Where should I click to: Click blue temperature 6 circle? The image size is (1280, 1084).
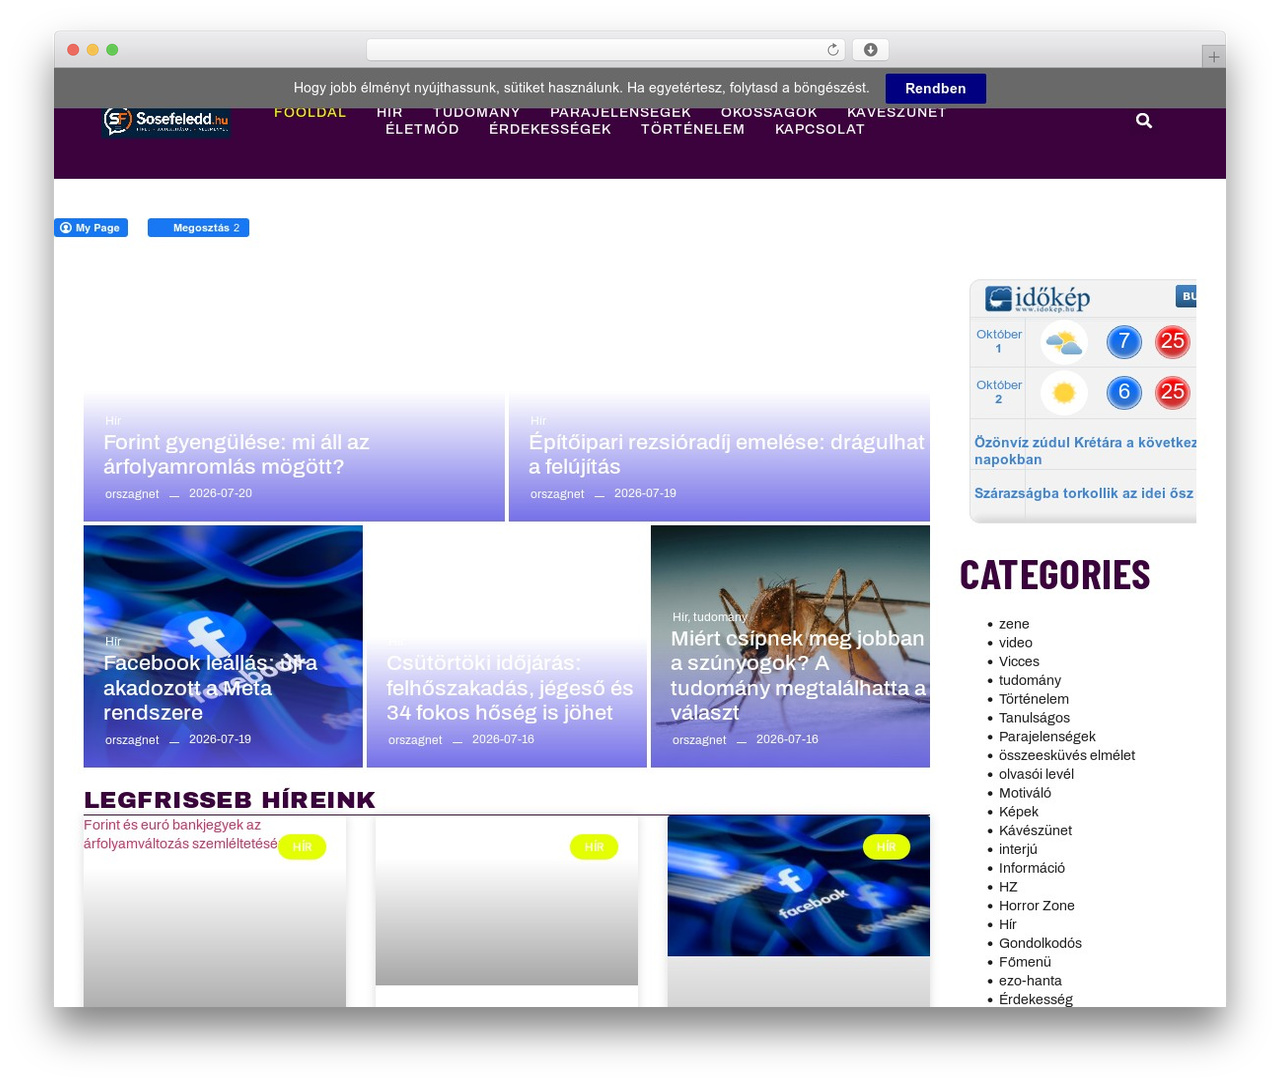tap(1124, 392)
